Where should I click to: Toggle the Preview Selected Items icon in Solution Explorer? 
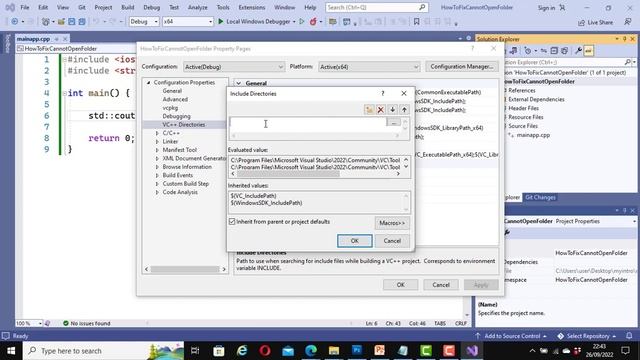[x=588, y=51]
